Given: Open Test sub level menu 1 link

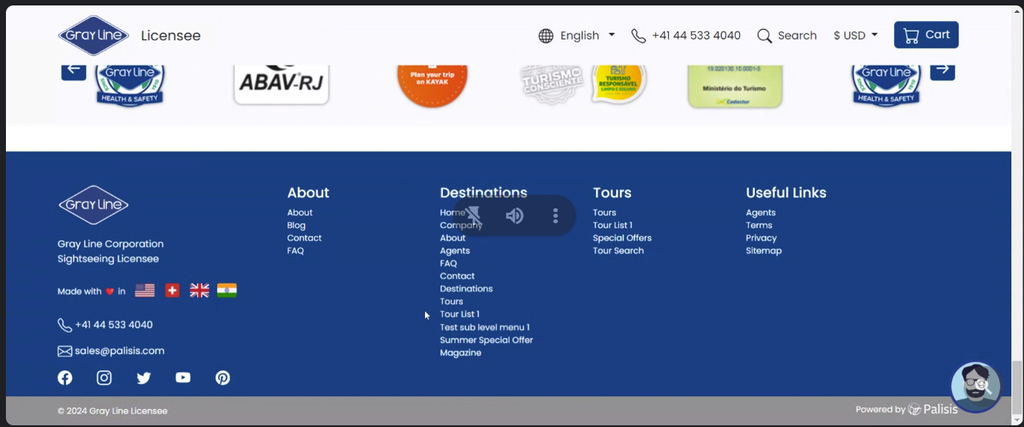Looking at the screenshot, I should pyautogui.click(x=485, y=327).
